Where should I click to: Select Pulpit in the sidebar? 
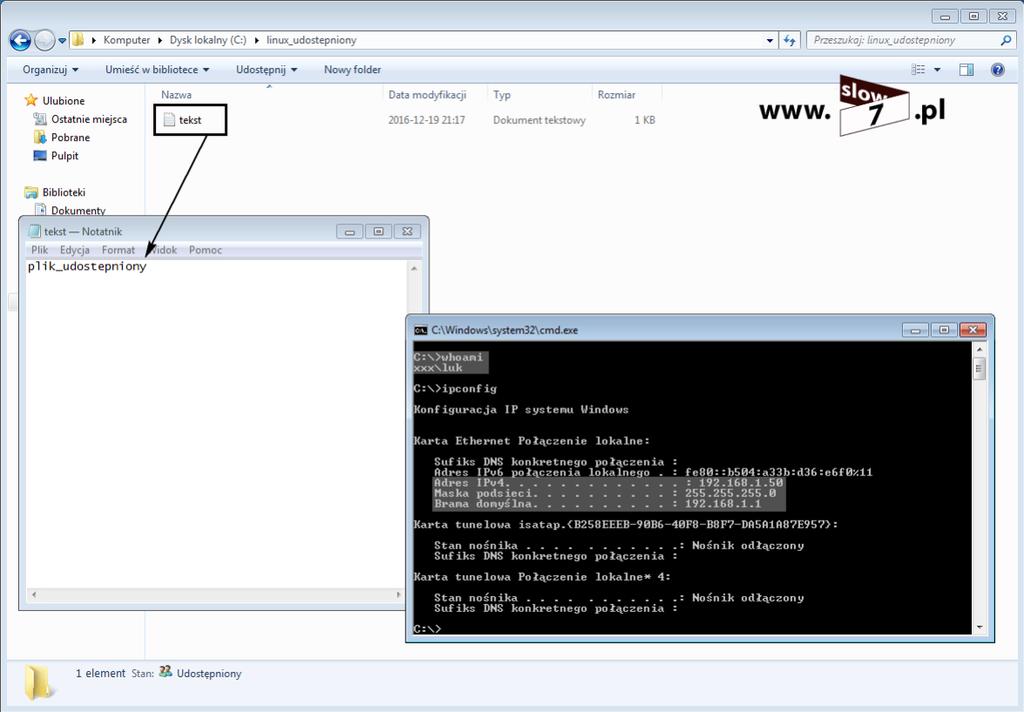(x=65, y=155)
